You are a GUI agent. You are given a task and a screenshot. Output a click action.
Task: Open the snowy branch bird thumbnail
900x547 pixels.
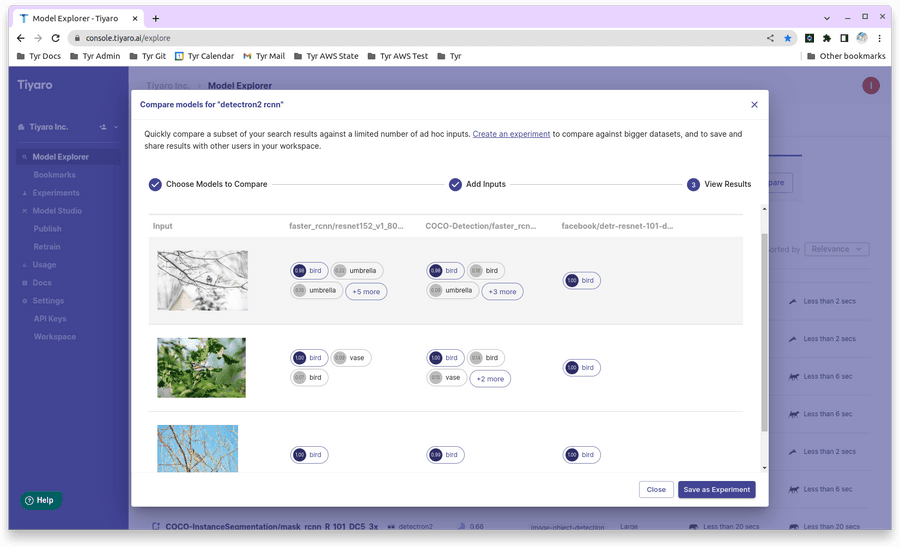click(203, 280)
